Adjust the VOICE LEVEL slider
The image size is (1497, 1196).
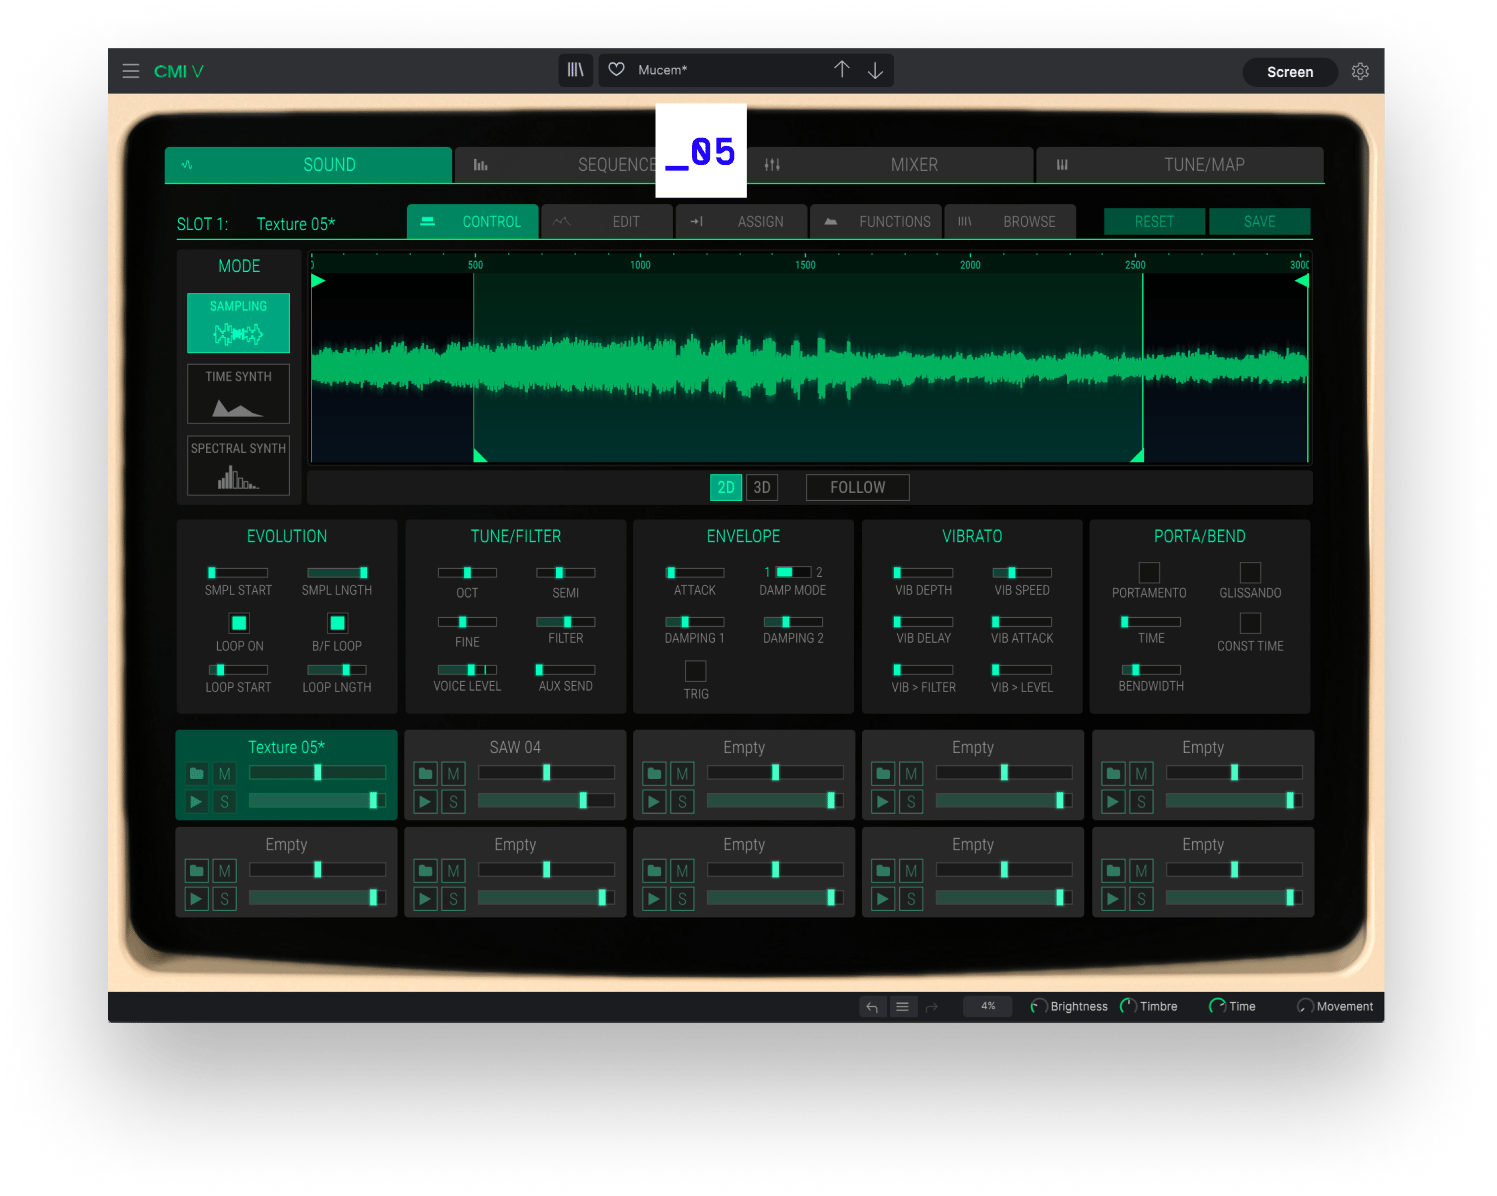[467, 670]
